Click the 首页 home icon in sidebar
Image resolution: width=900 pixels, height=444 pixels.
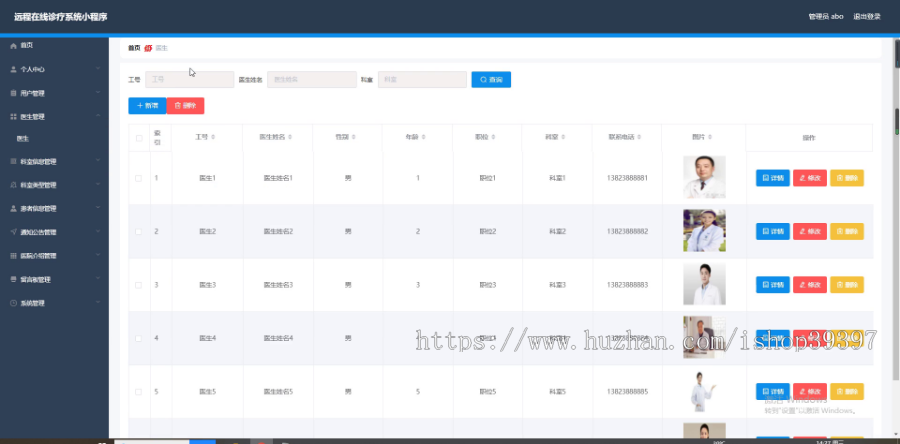point(13,45)
